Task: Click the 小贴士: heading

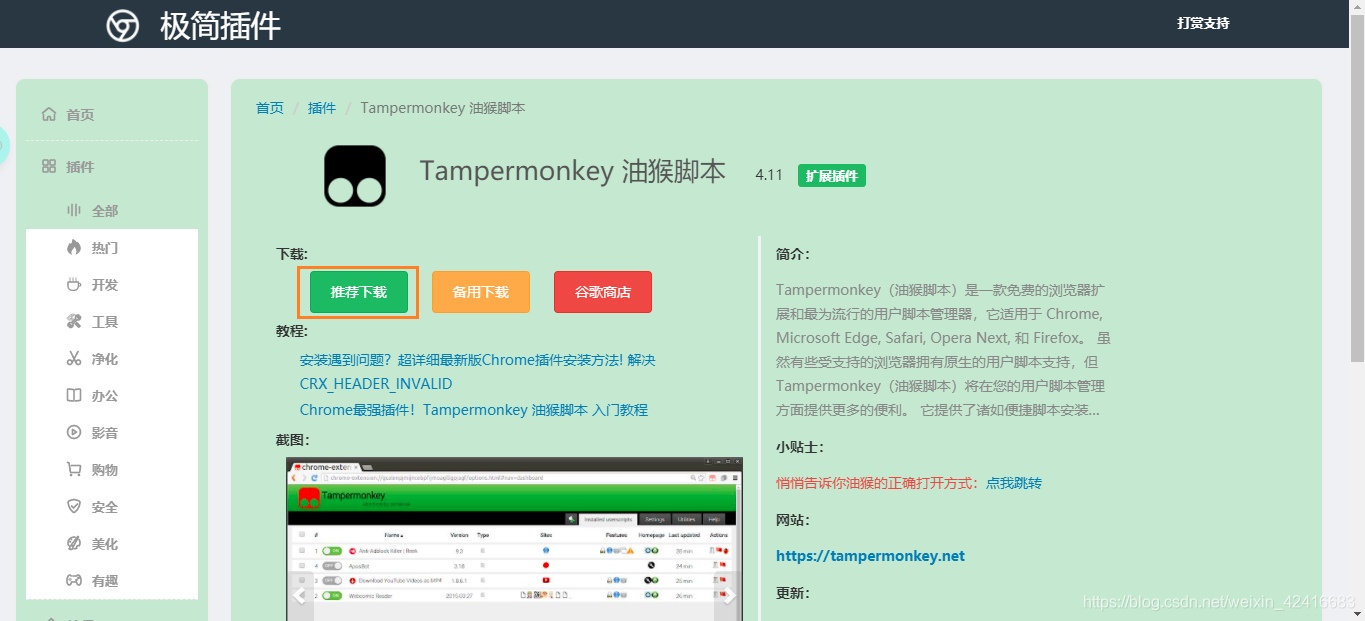Action: coord(800,447)
